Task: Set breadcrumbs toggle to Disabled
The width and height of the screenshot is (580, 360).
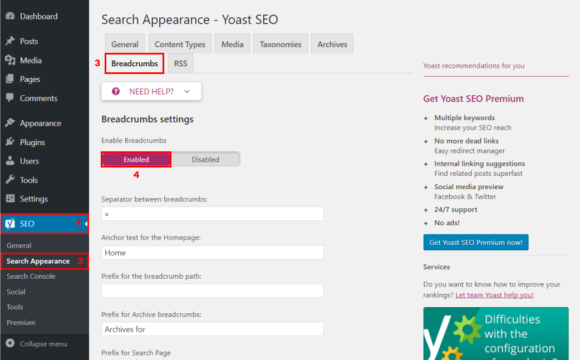Action: pos(205,159)
